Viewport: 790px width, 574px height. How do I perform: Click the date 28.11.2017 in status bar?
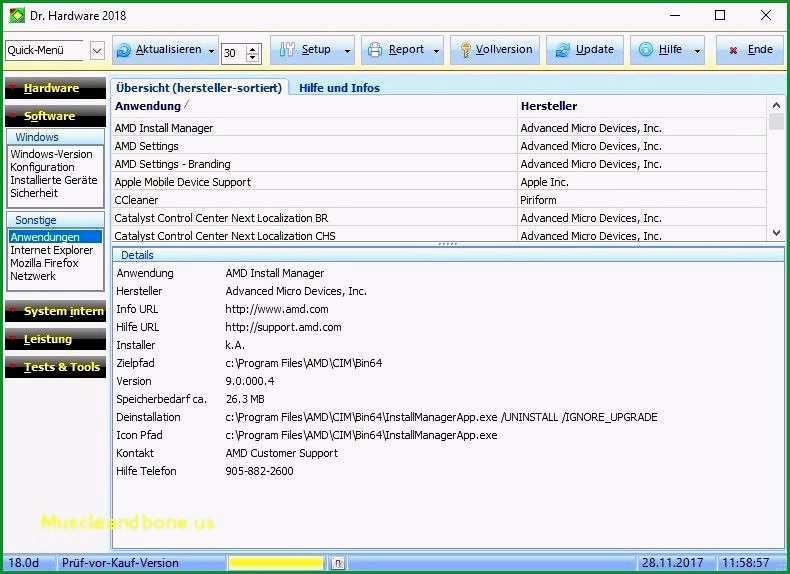672,563
